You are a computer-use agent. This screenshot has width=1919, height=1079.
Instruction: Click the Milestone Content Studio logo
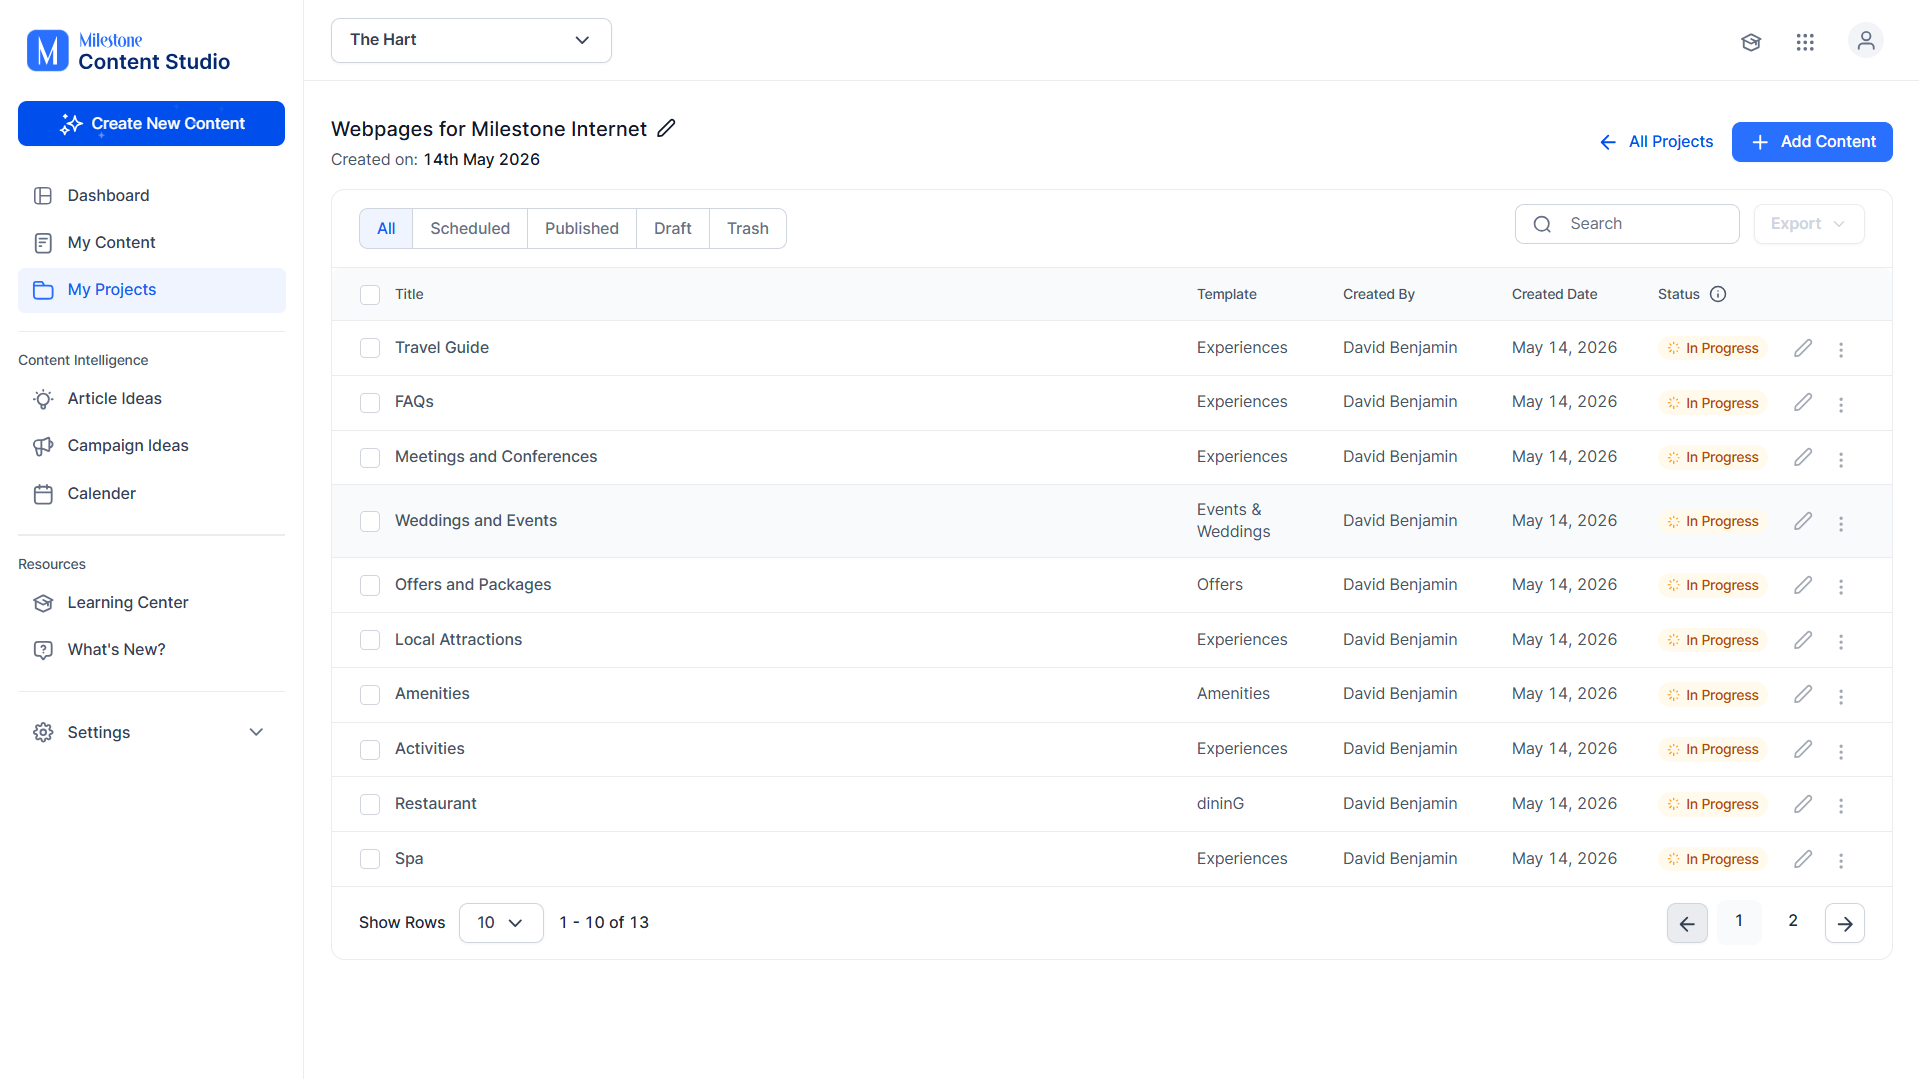[128, 51]
